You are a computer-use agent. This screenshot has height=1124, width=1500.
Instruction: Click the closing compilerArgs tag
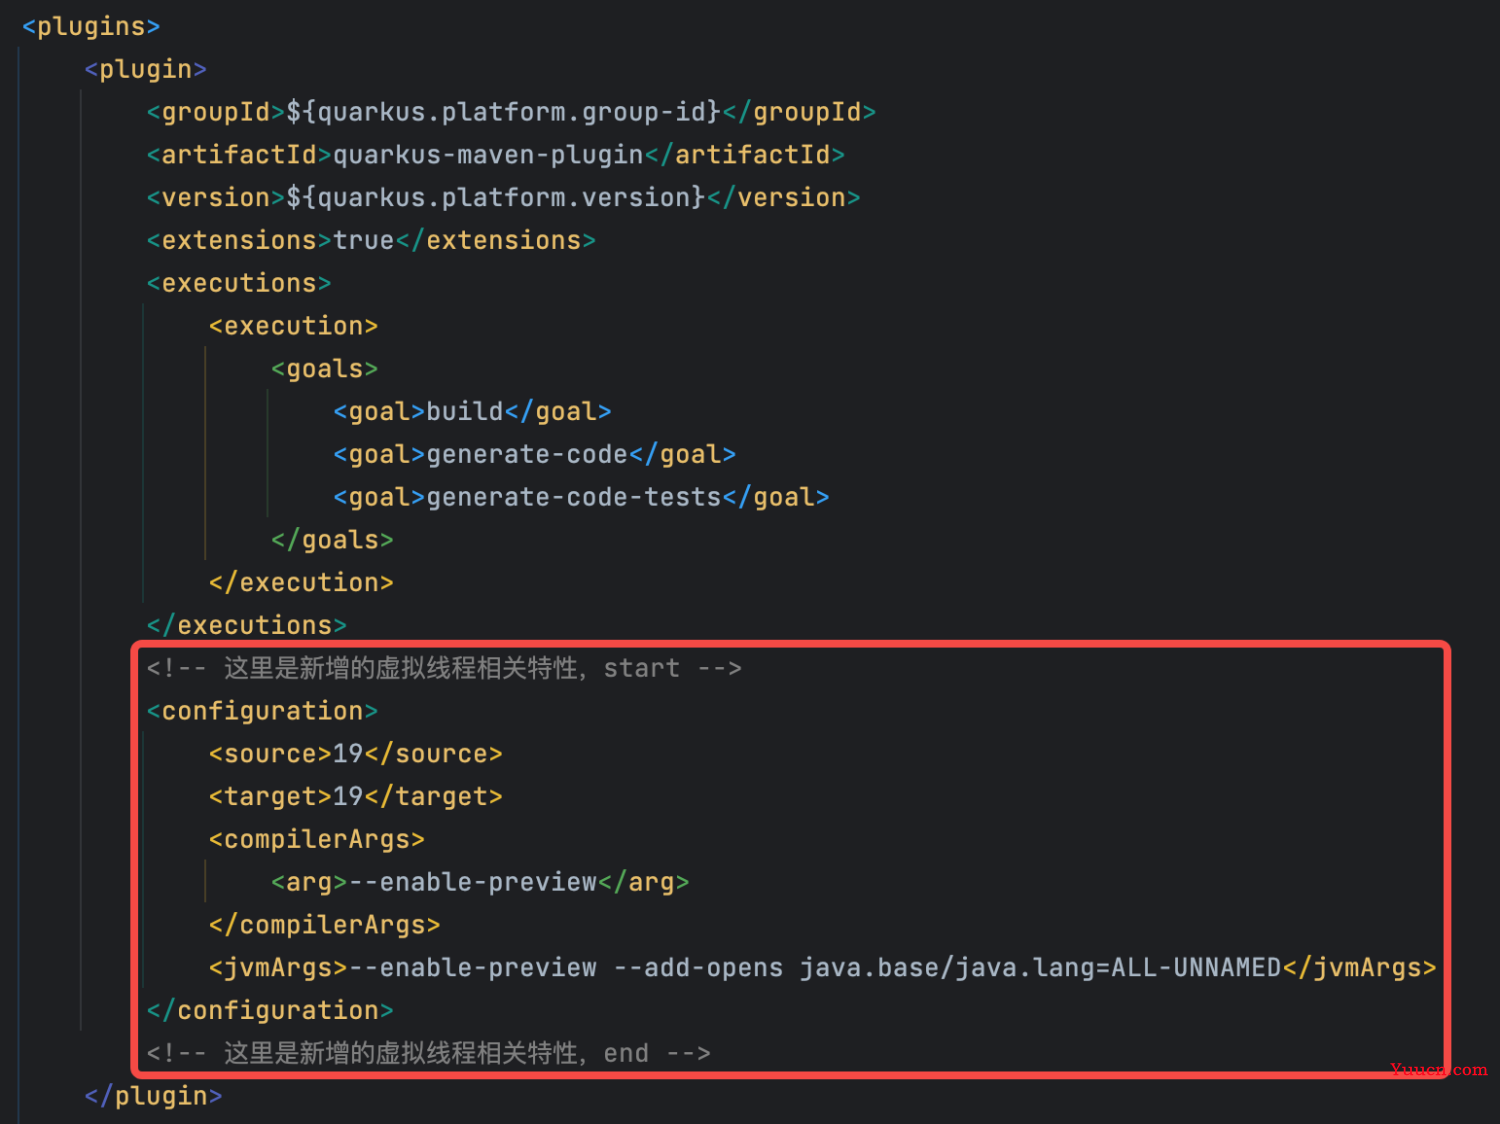pyautogui.click(x=324, y=926)
